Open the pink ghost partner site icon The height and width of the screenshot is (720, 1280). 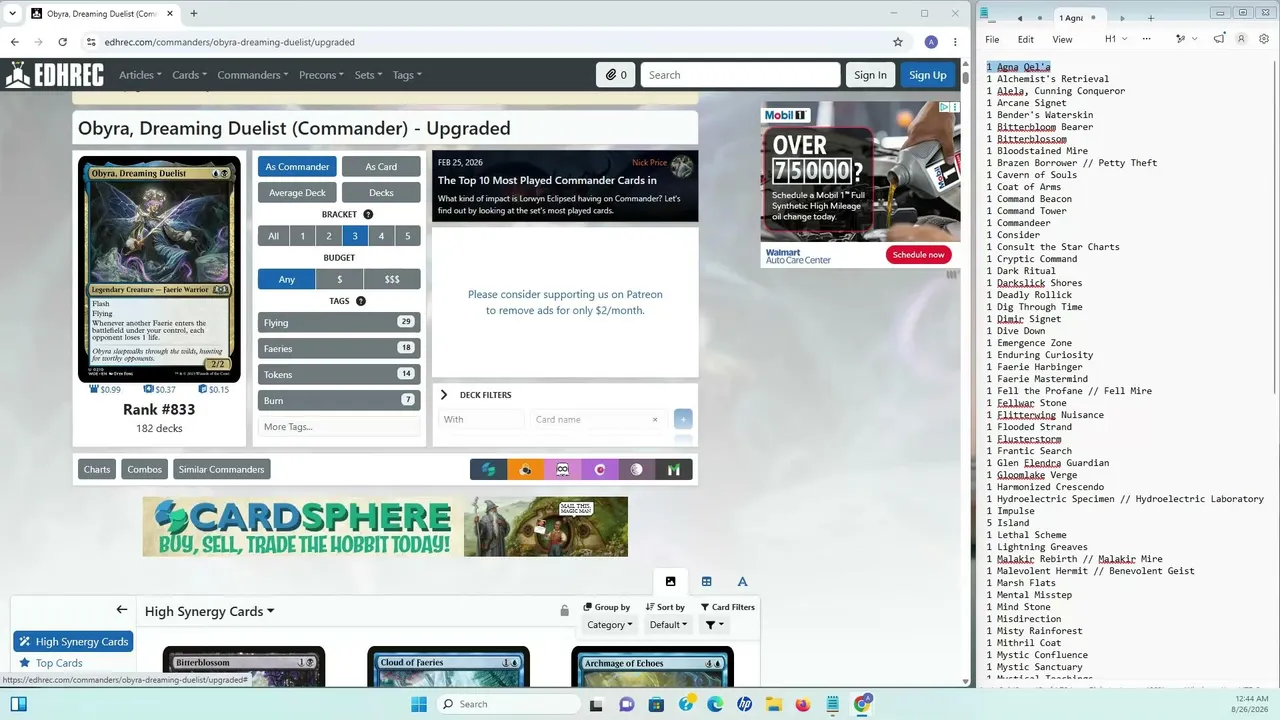click(563, 470)
